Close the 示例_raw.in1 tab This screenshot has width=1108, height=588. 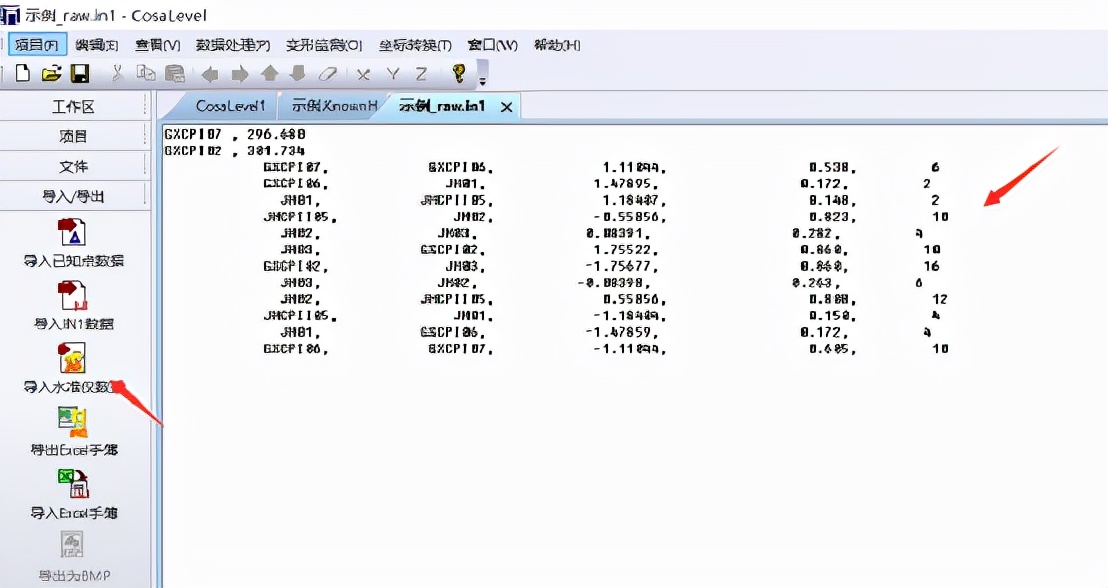click(506, 107)
